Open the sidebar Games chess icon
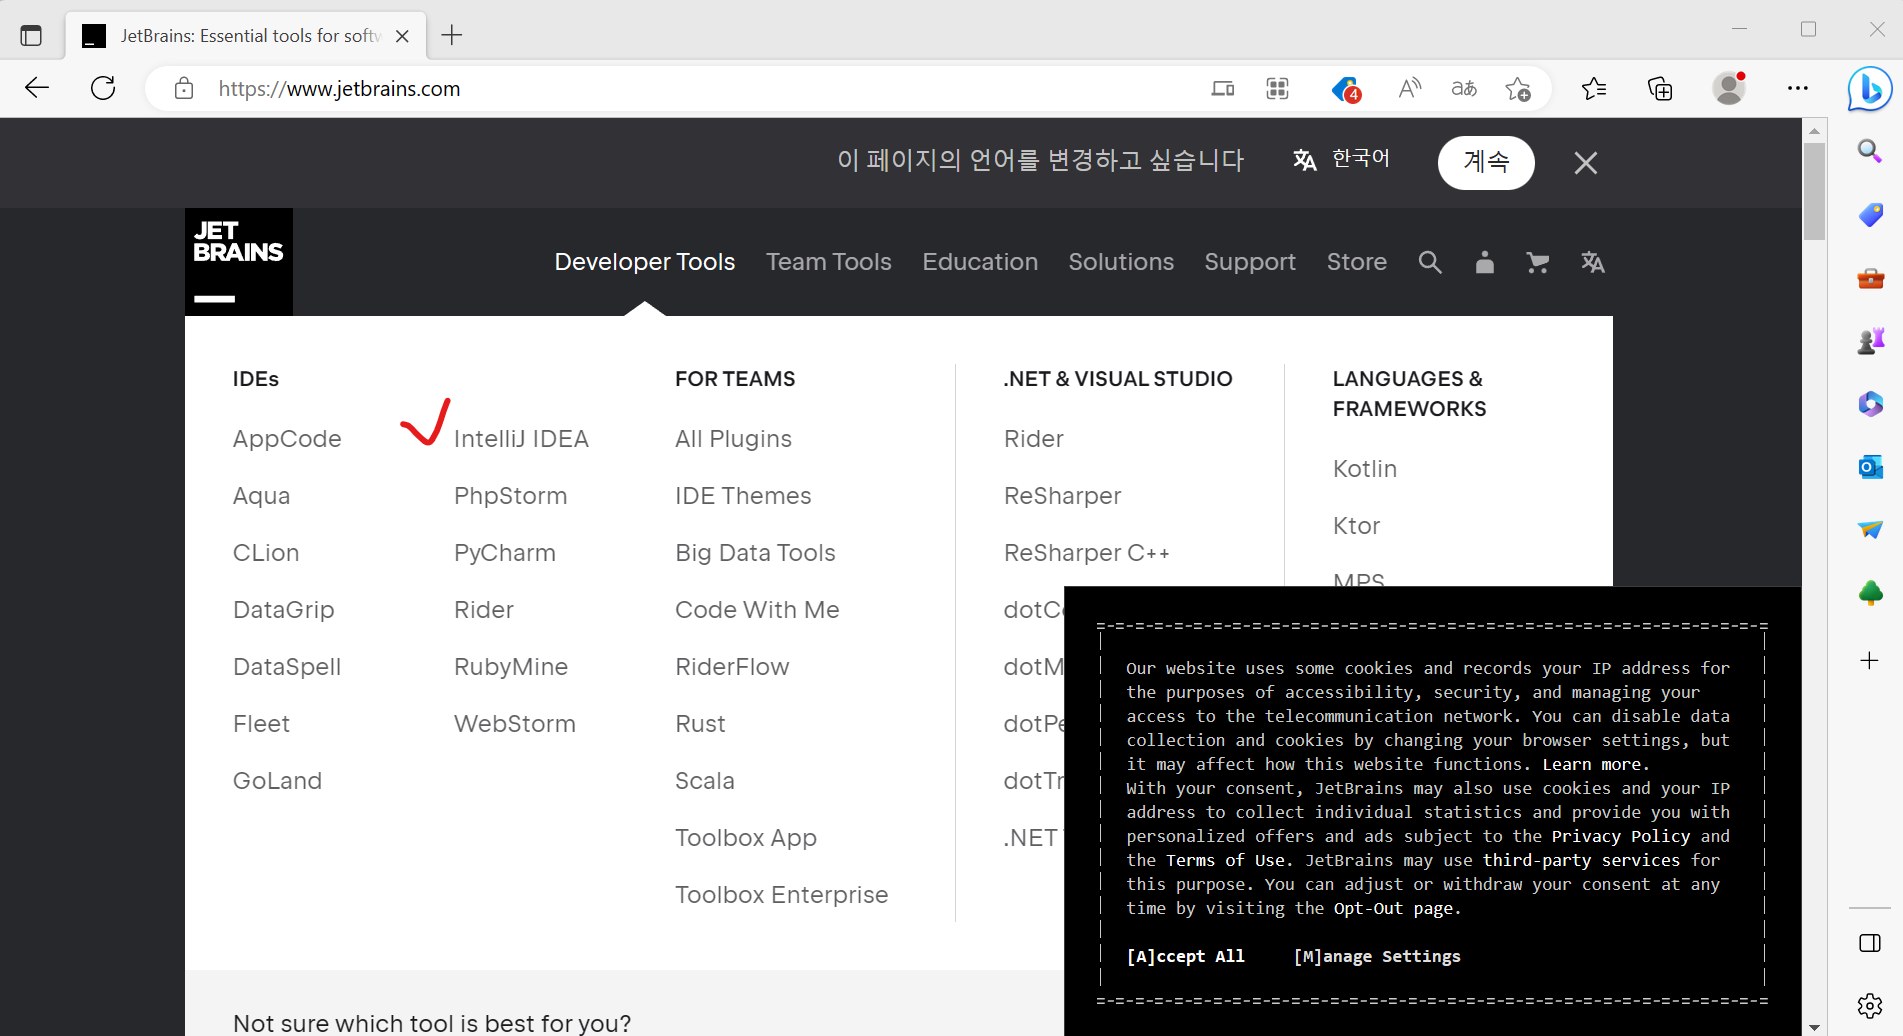Screen dimensions: 1903x1036 (1870, 341)
